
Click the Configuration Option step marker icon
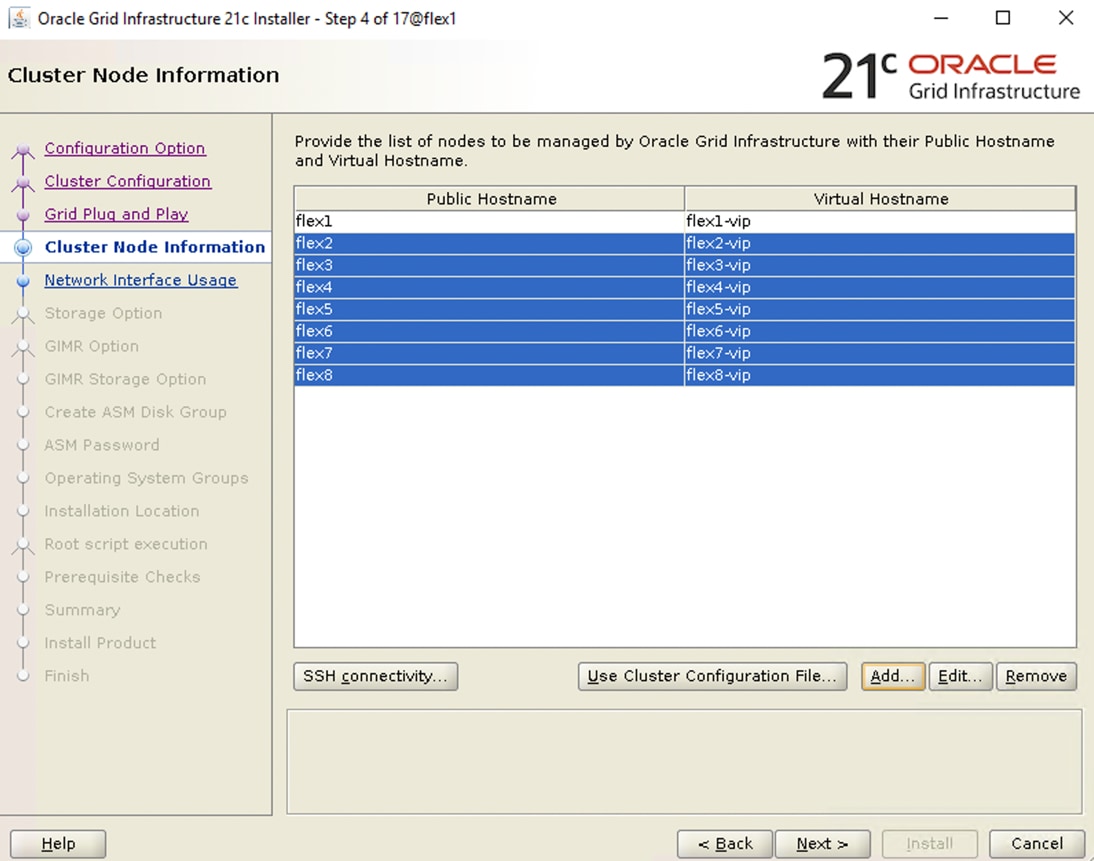[23, 150]
